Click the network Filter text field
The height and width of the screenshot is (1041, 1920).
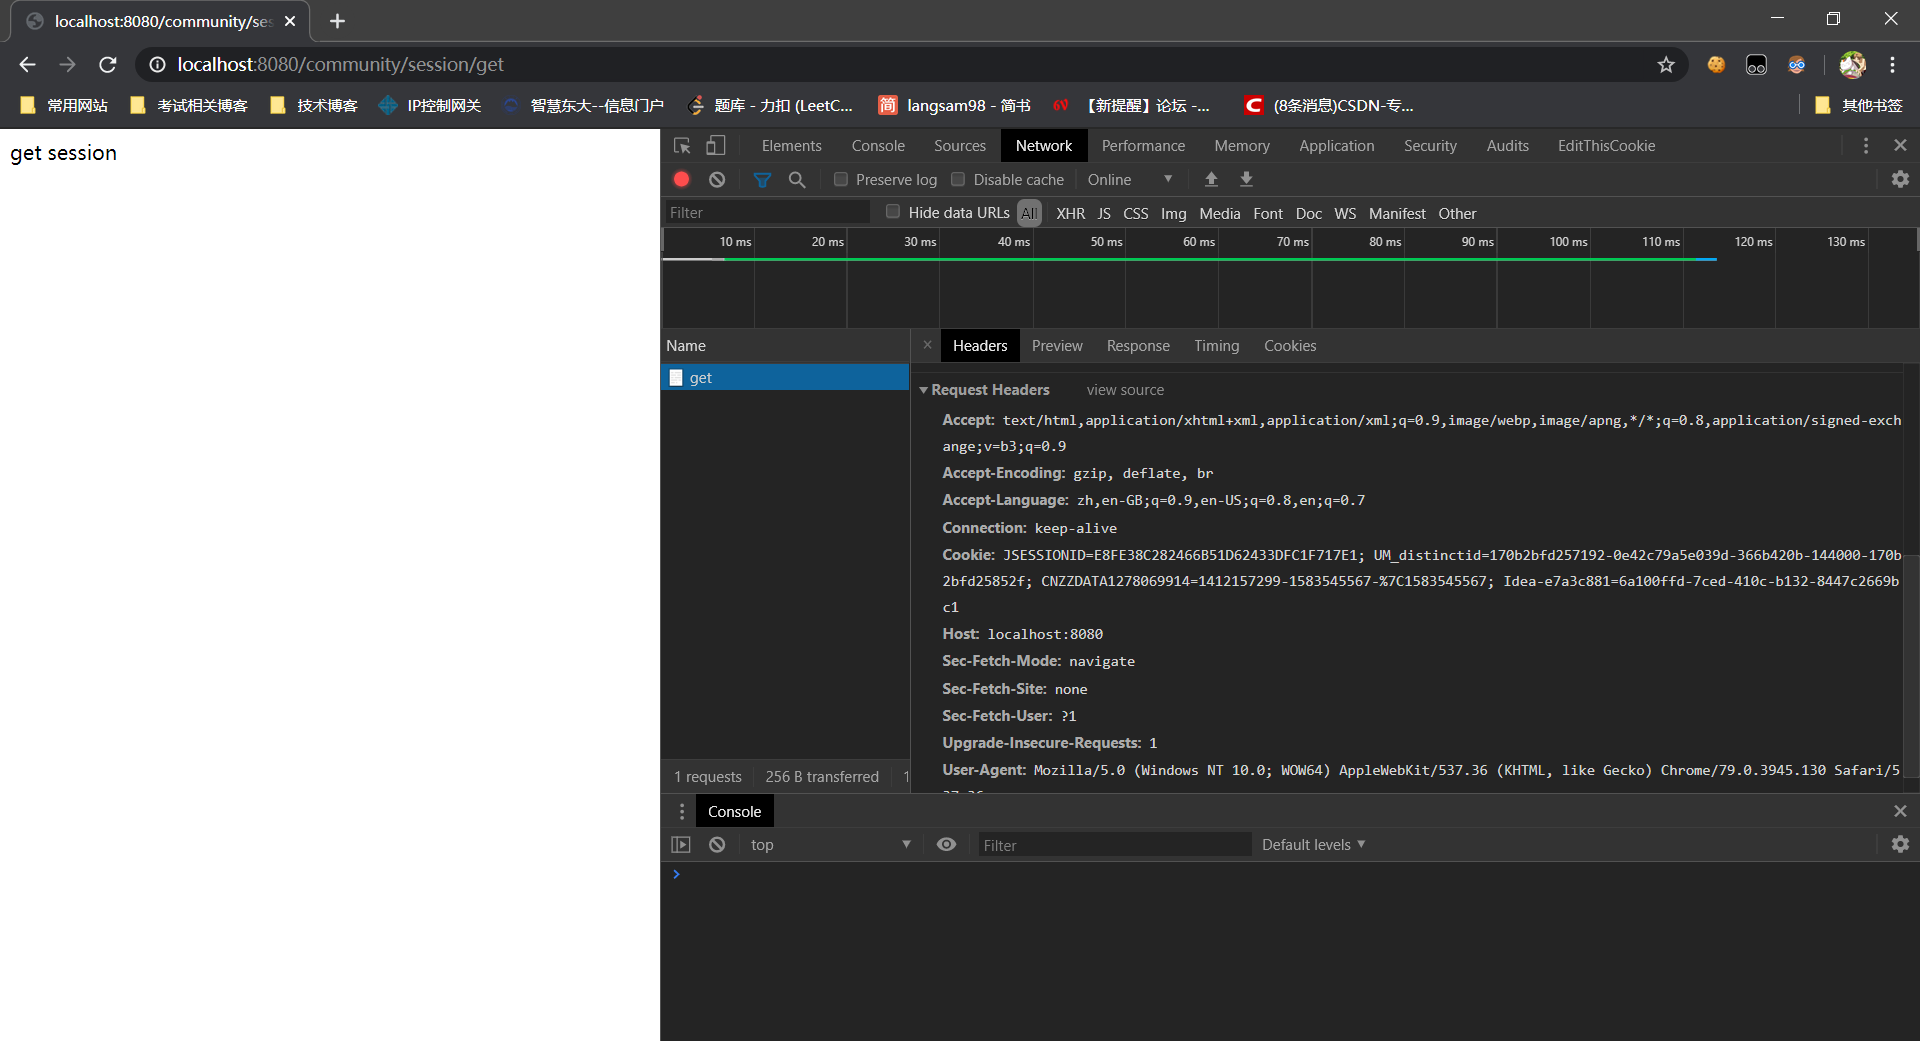click(766, 212)
